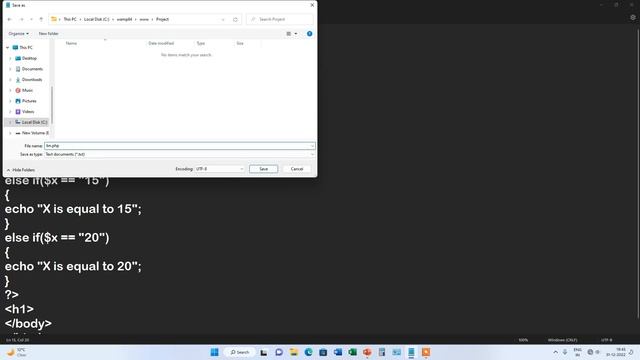Open recent locations dropdown next to forward arrow
This screenshot has width=640, height=360.
point(31,19)
